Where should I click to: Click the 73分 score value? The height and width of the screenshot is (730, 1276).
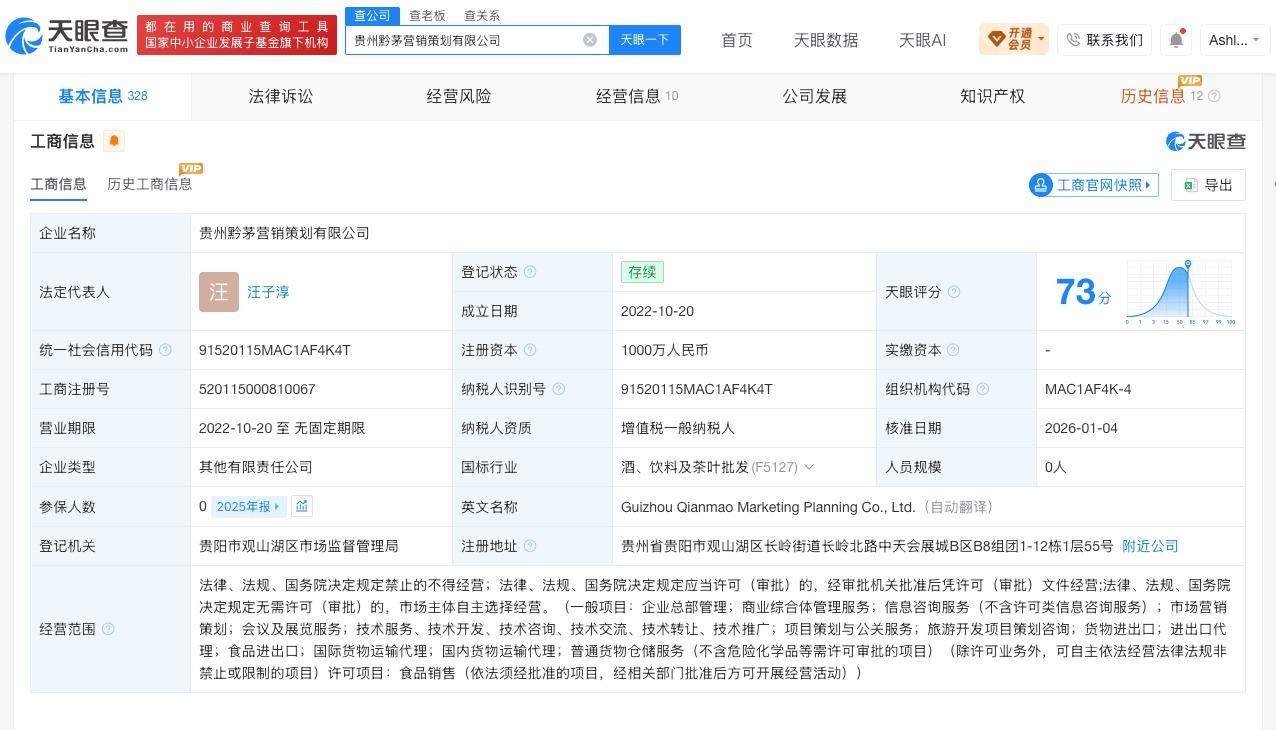(x=1083, y=292)
